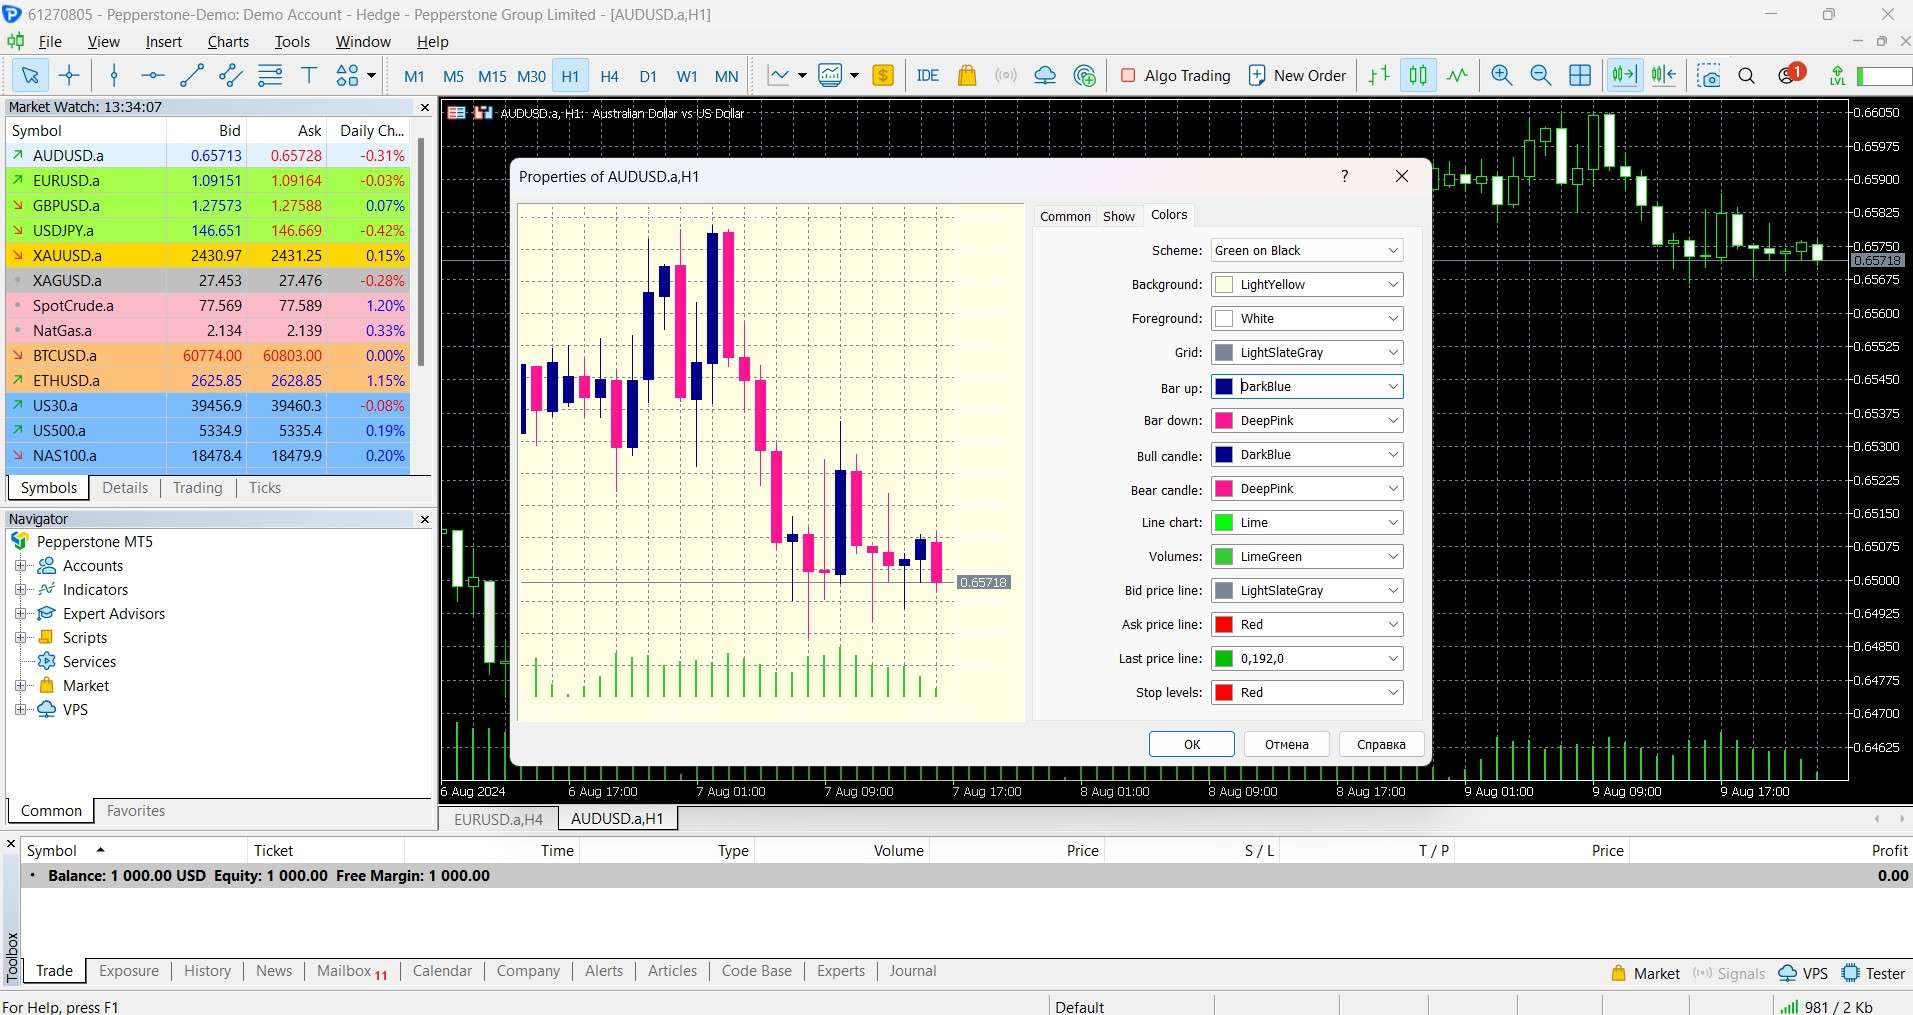Toggle the chart shift button
Image resolution: width=1913 pixels, height=1015 pixels.
coord(1664,75)
